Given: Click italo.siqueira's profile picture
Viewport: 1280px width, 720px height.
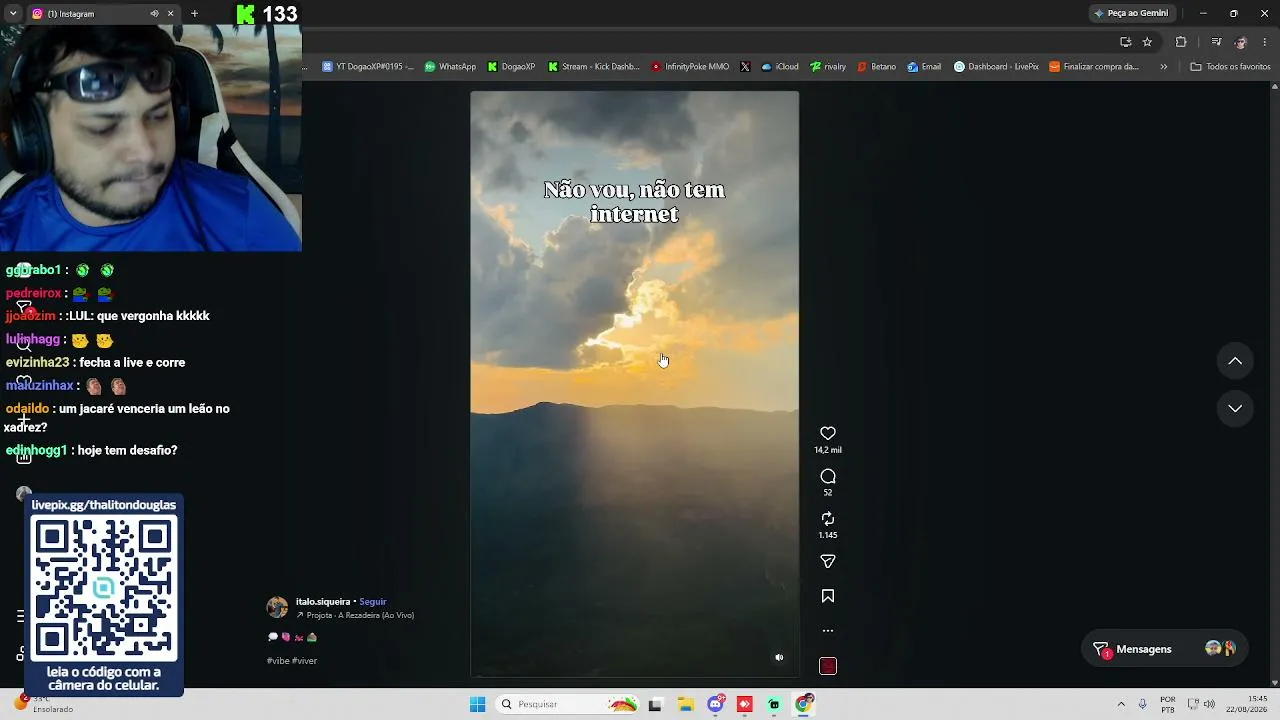Looking at the screenshot, I should (277, 607).
